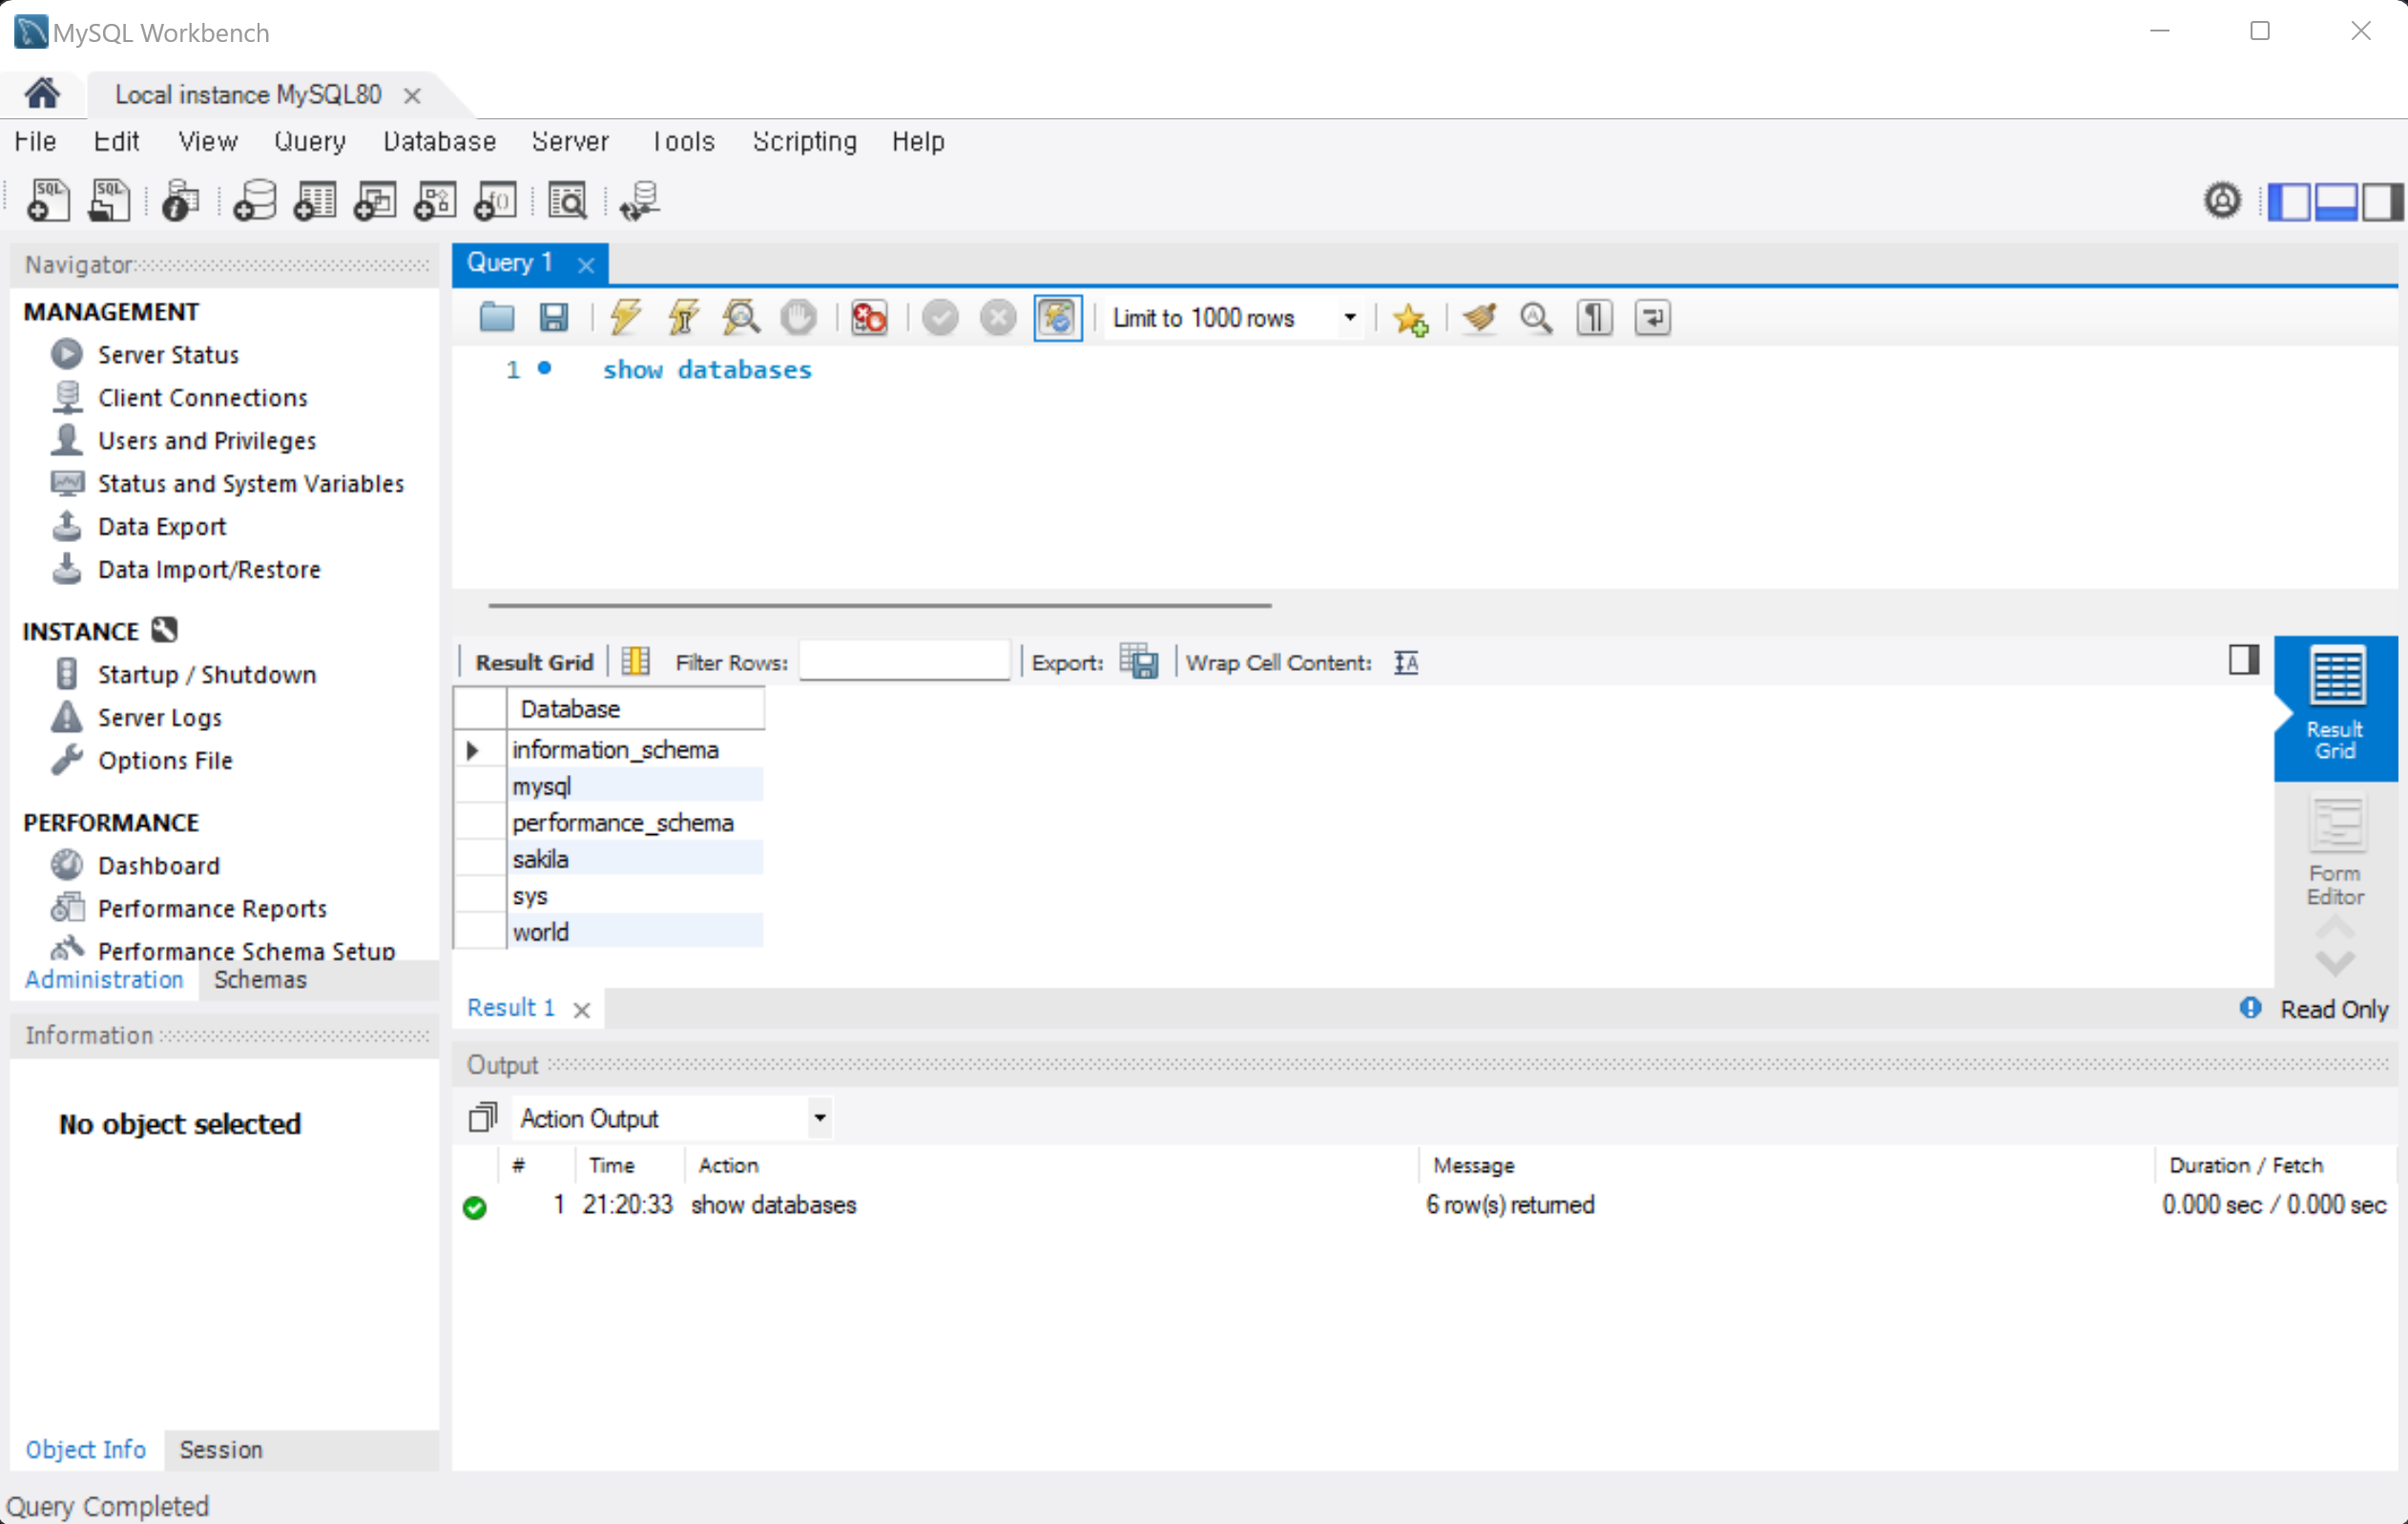Click the create new schema toolbar icon
The height and width of the screenshot is (1524, 2408).
[254, 201]
